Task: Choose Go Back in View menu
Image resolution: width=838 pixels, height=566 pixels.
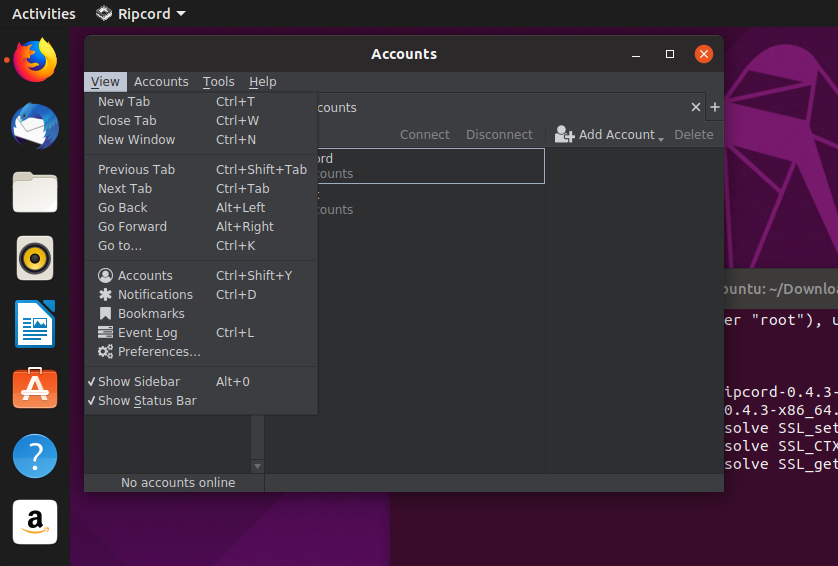Action: click(200, 207)
